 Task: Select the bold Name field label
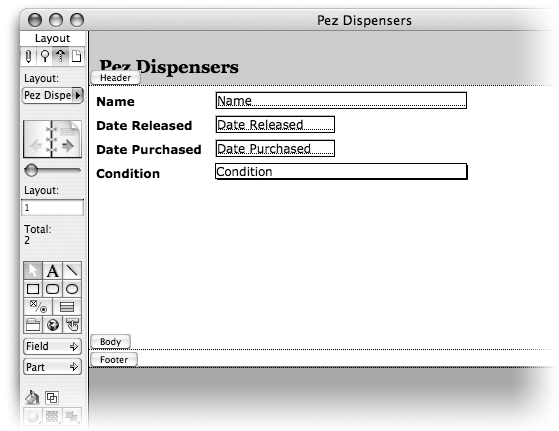[x=116, y=102]
